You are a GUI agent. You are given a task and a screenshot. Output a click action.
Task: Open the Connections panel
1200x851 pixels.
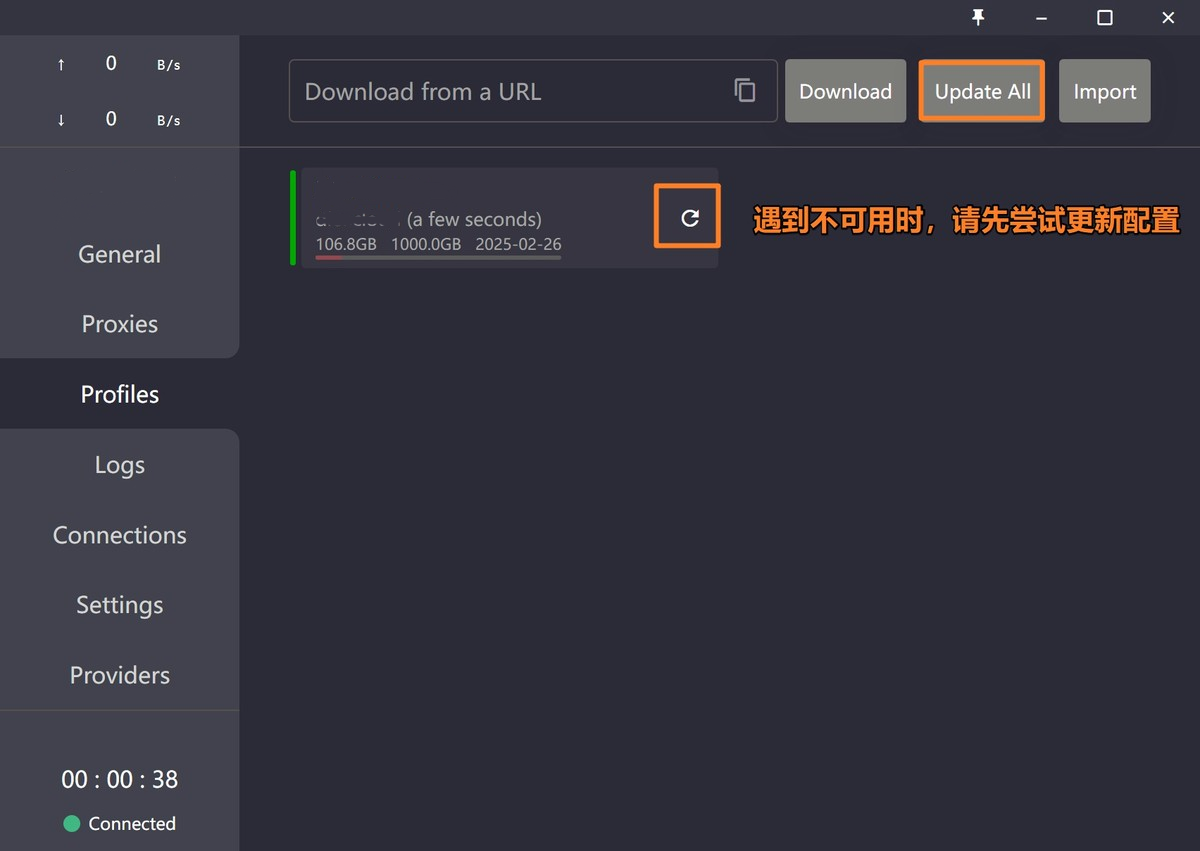coord(119,535)
